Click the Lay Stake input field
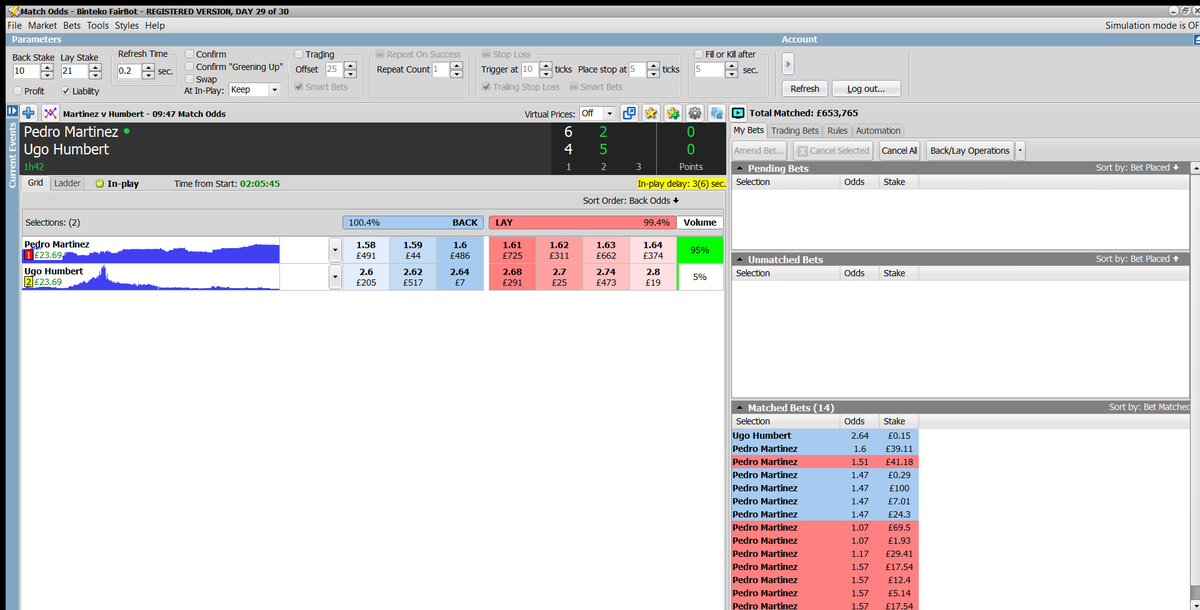The image size is (1200, 610). [73, 71]
